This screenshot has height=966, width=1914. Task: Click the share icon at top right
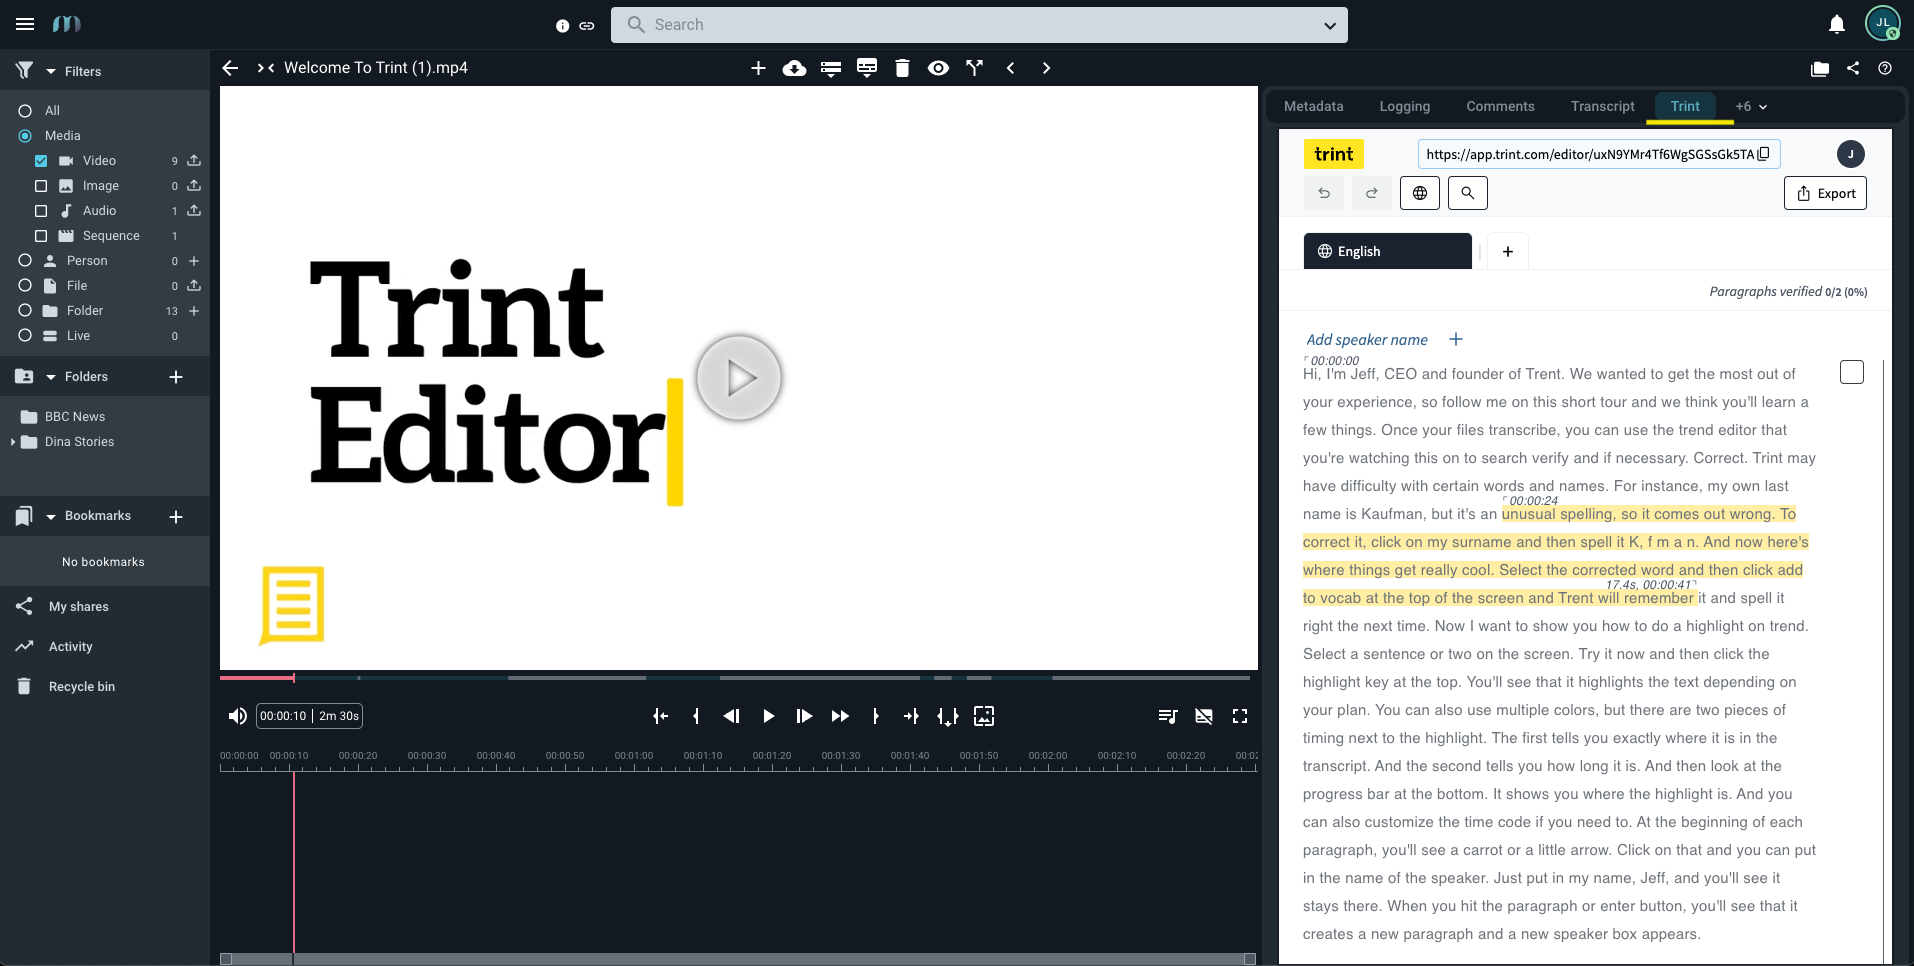click(1853, 68)
